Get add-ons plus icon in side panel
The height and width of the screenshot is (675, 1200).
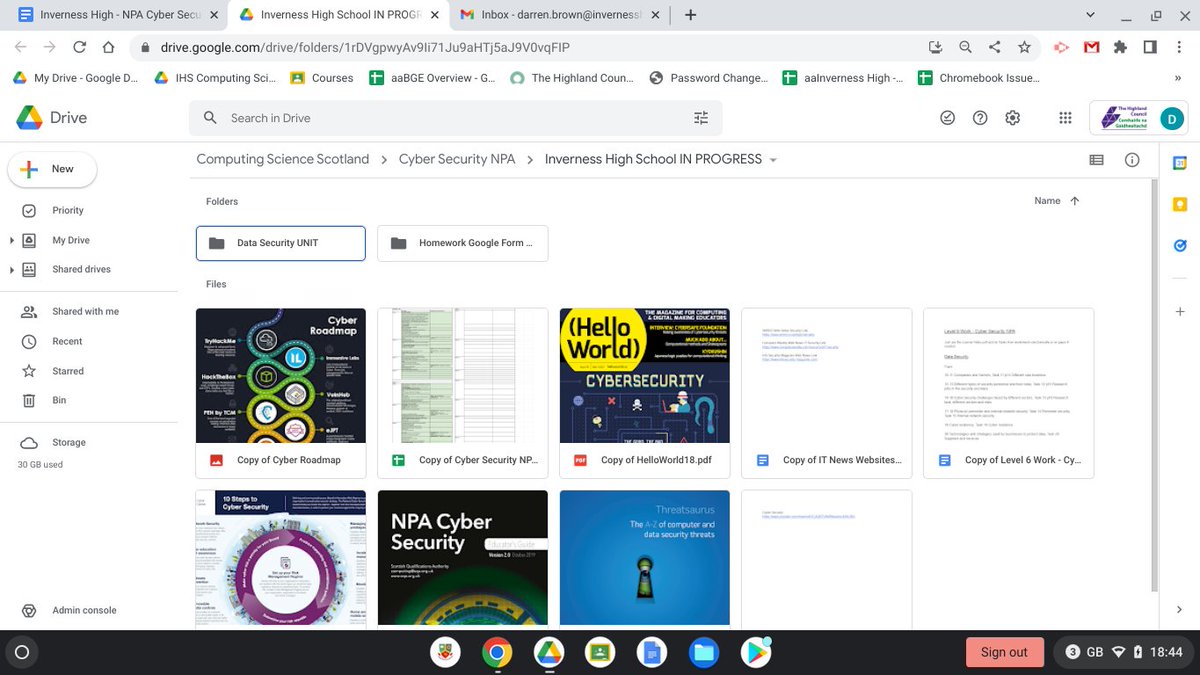coord(1180,312)
